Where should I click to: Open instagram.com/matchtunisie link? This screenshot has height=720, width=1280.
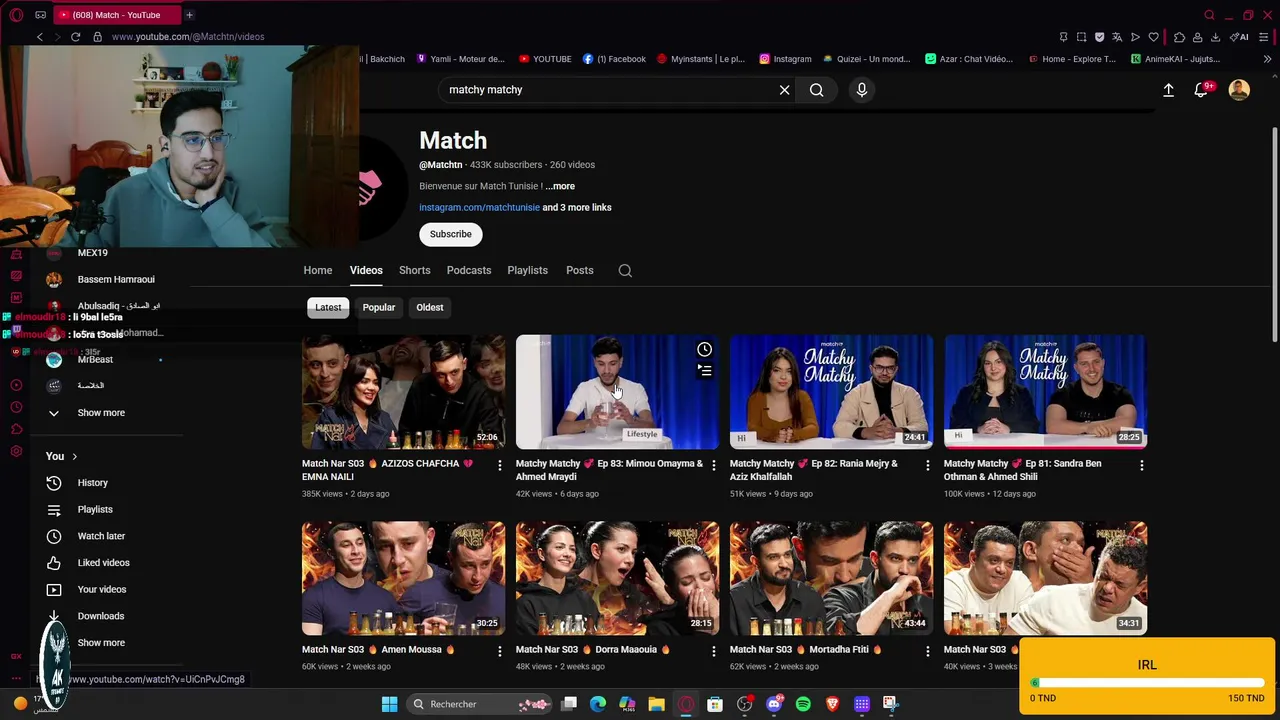pyautogui.click(x=479, y=208)
